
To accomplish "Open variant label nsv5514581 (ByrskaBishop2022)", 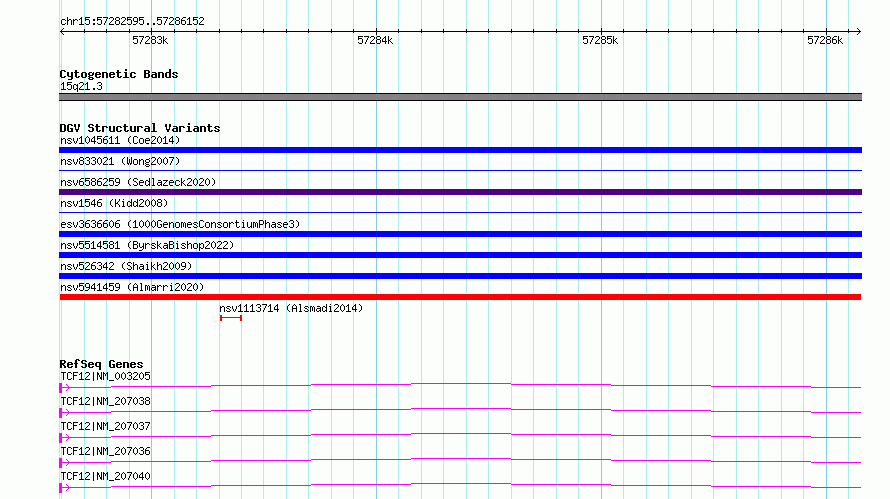I will pos(147,245).
